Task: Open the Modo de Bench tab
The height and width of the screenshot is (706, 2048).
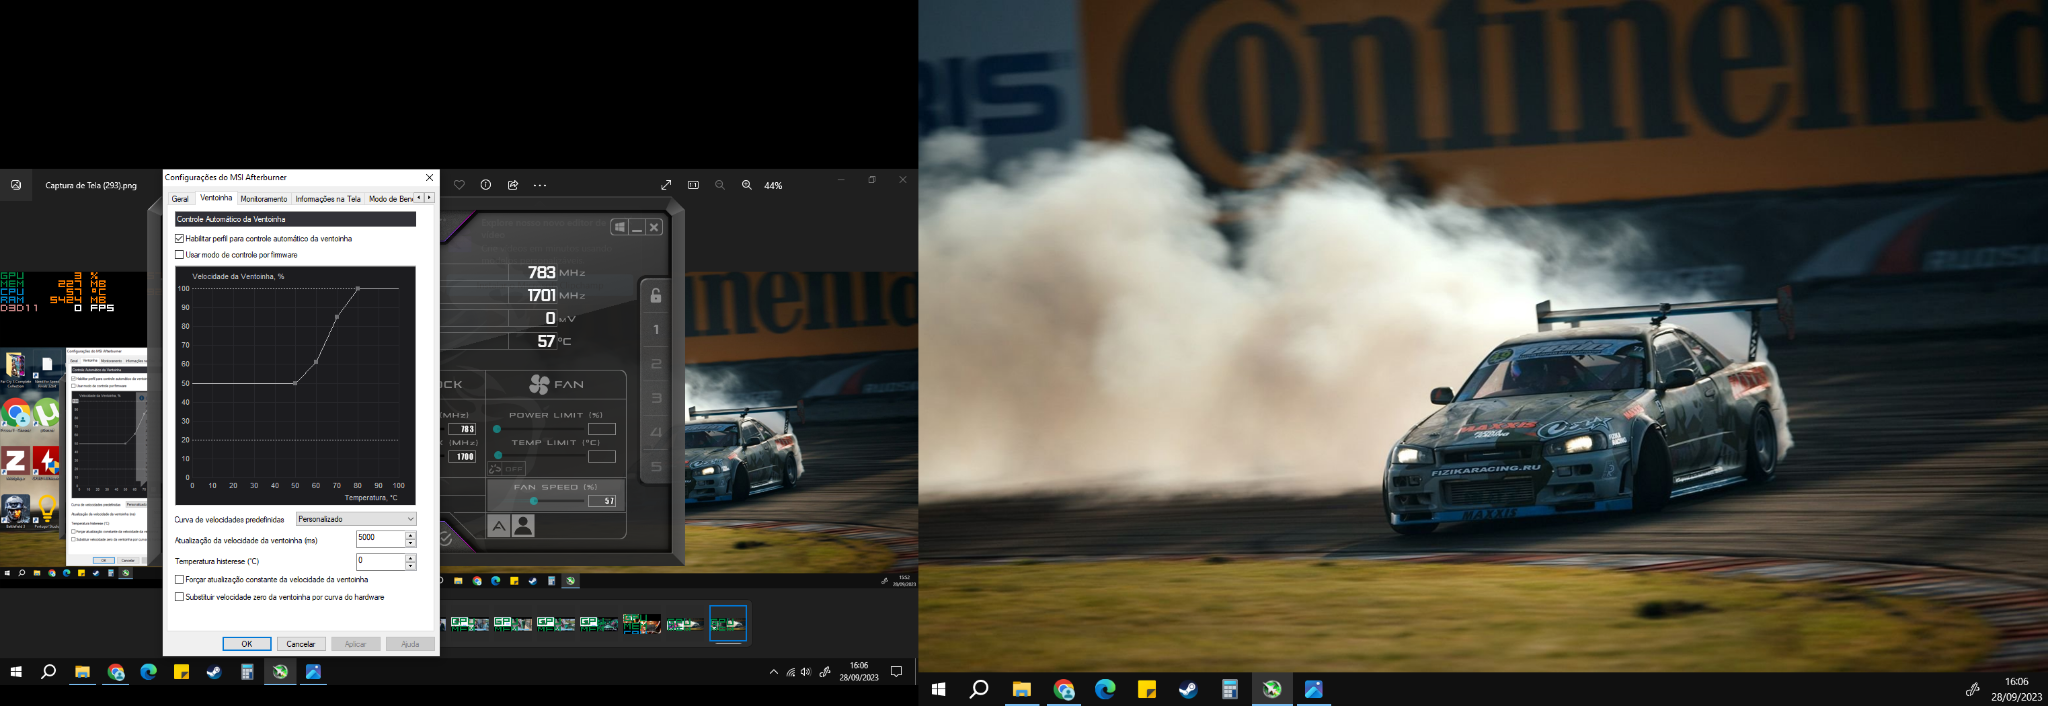Action: (x=390, y=199)
